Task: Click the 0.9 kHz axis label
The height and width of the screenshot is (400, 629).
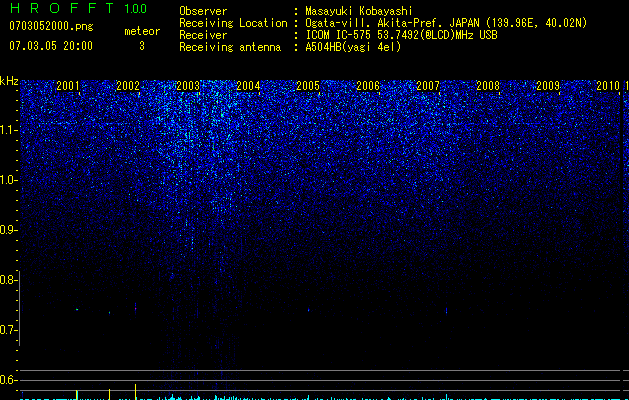Action: (8, 230)
